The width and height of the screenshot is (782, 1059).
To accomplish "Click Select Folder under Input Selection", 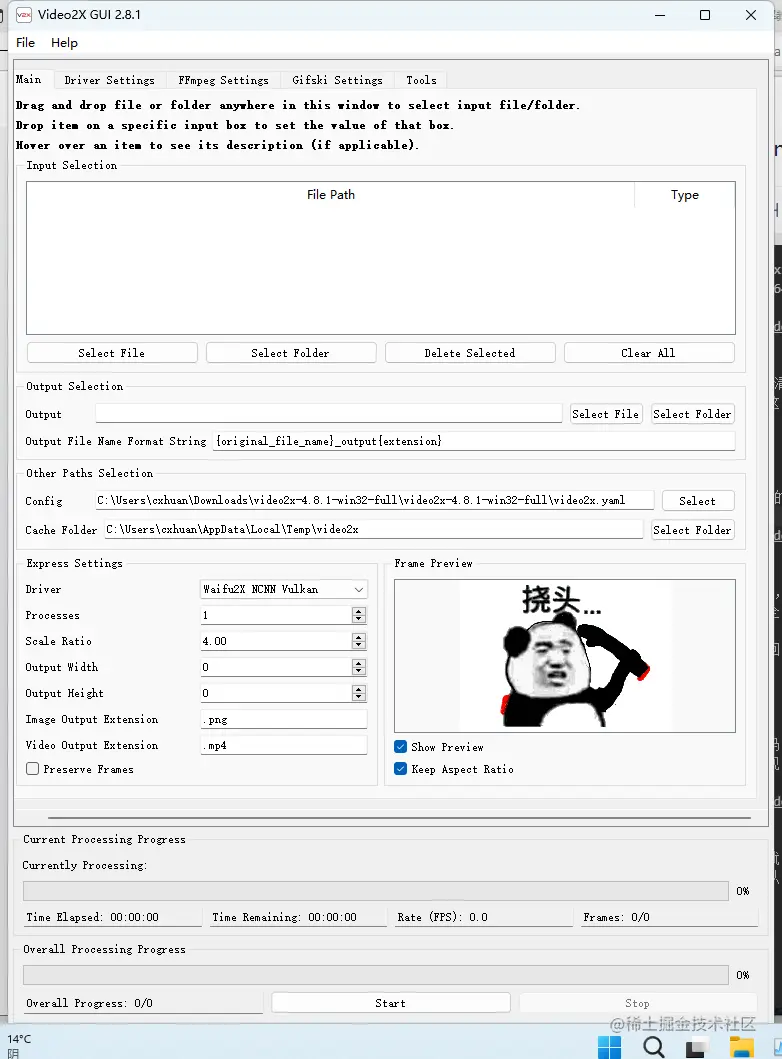I will tap(291, 353).
